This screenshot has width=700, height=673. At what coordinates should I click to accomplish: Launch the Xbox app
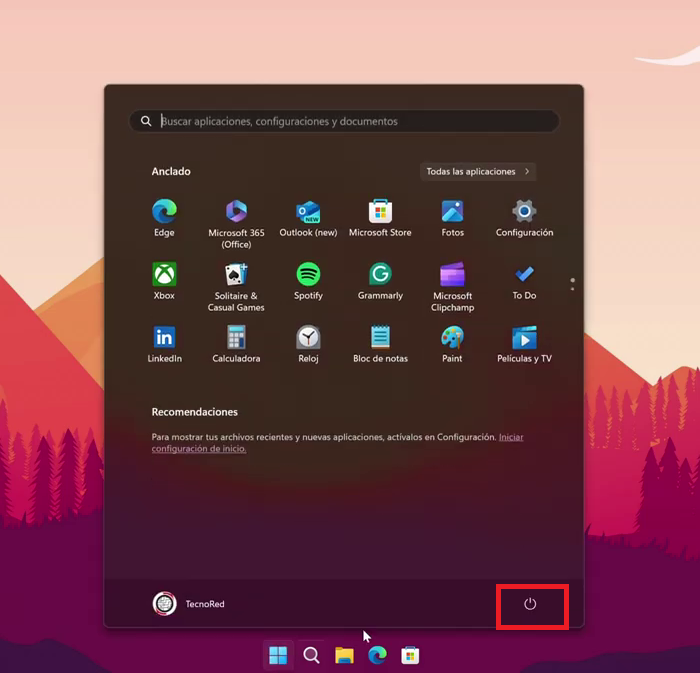coord(164,281)
